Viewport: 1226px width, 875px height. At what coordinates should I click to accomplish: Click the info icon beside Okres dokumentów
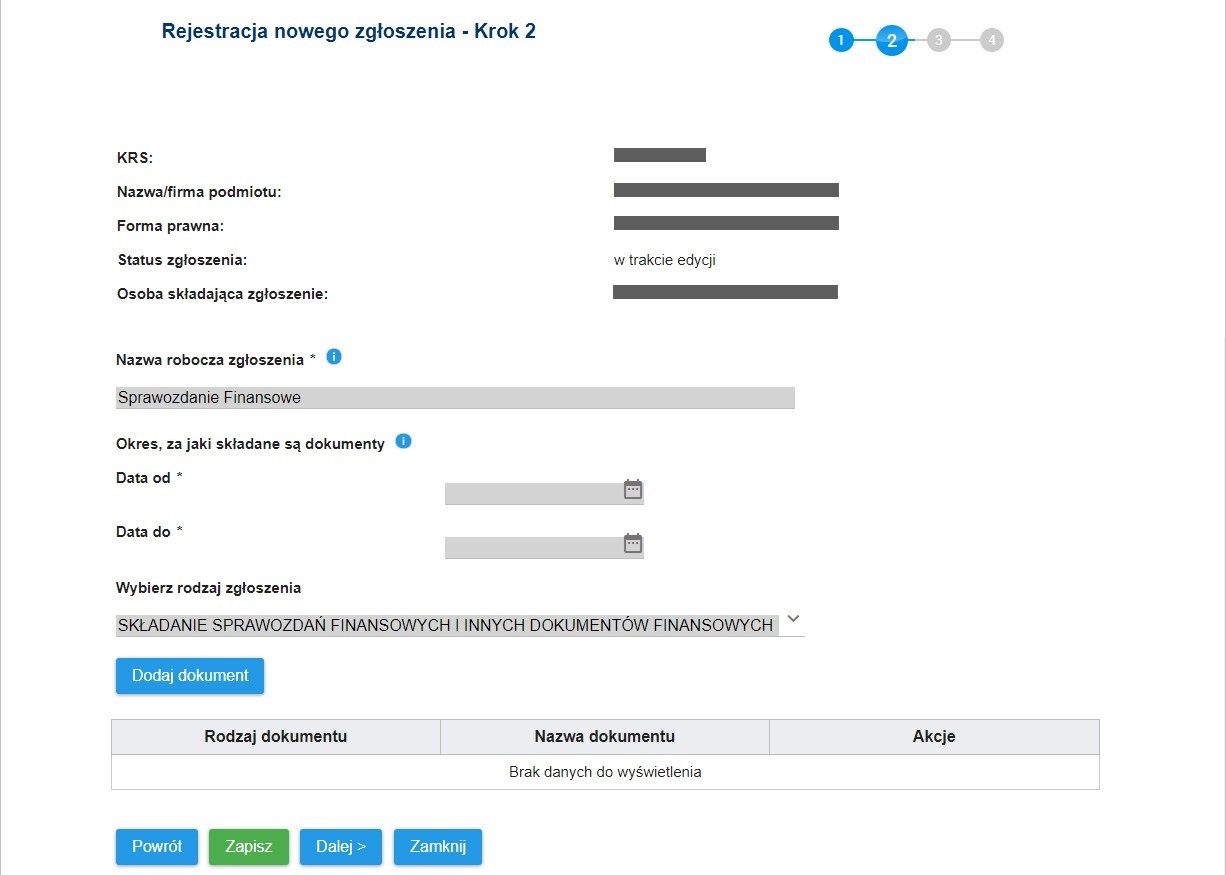403,441
